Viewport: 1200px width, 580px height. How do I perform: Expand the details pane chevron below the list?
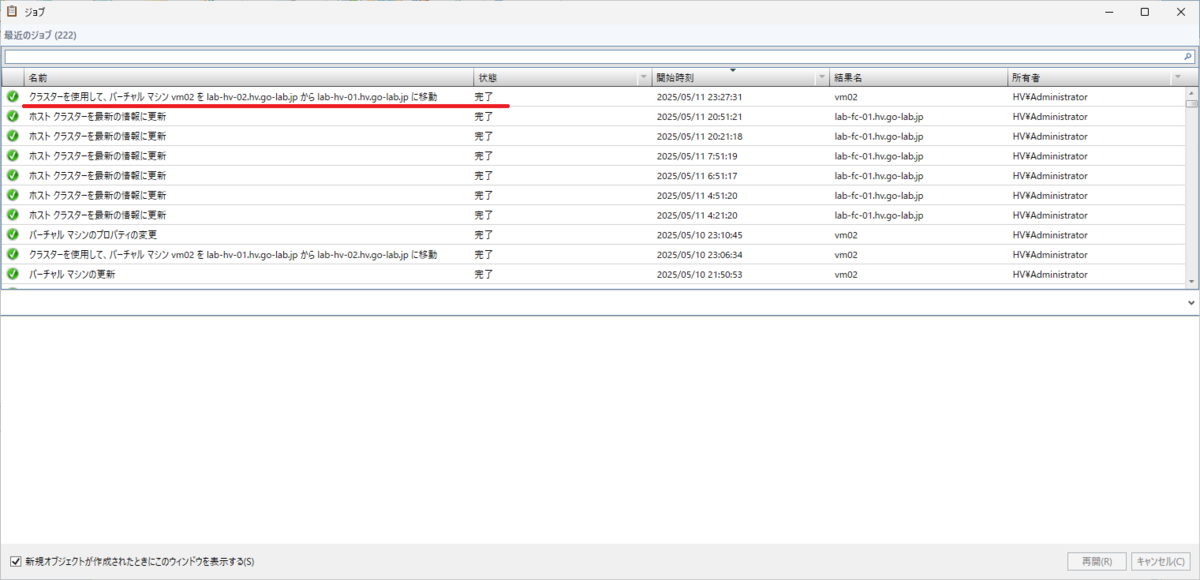coord(1191,302)
